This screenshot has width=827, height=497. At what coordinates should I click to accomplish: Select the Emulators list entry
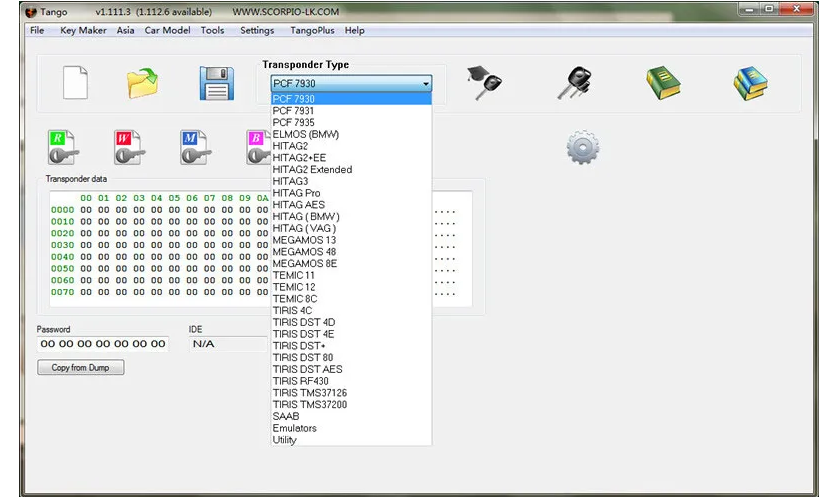click(x=294, y=428)
